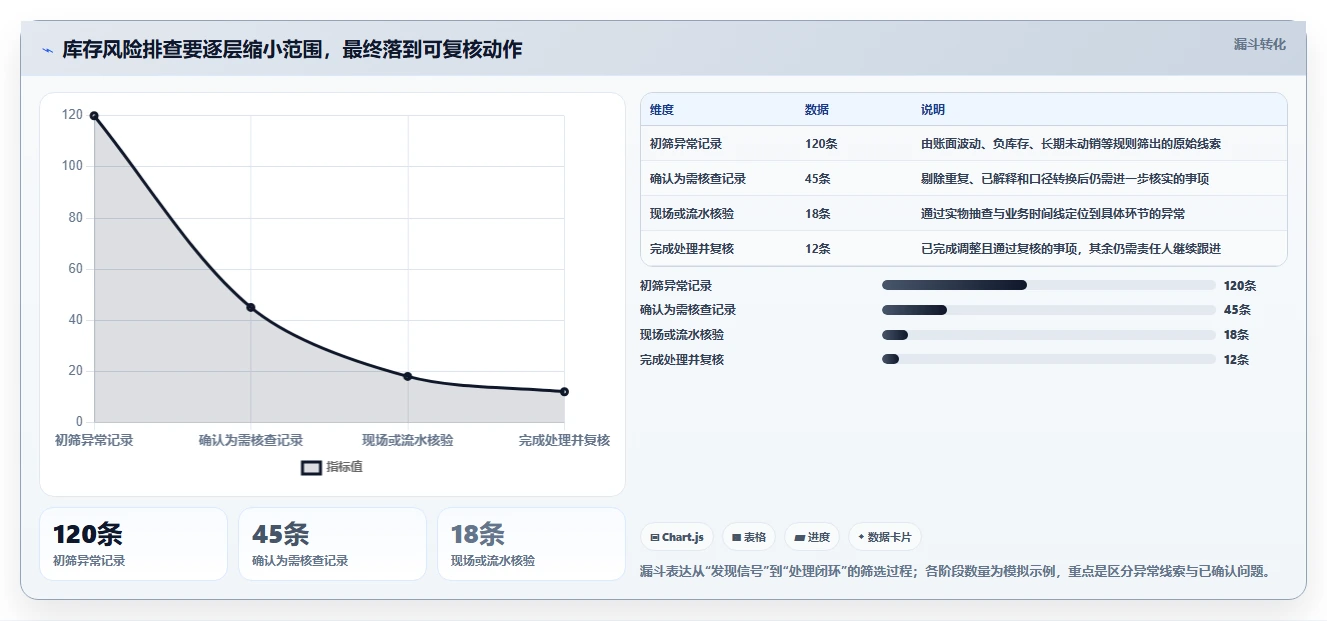The width and height of the screenshot is (1327, 621).
Task: Select the 进度 chip
Action: (x=812, y=537)
